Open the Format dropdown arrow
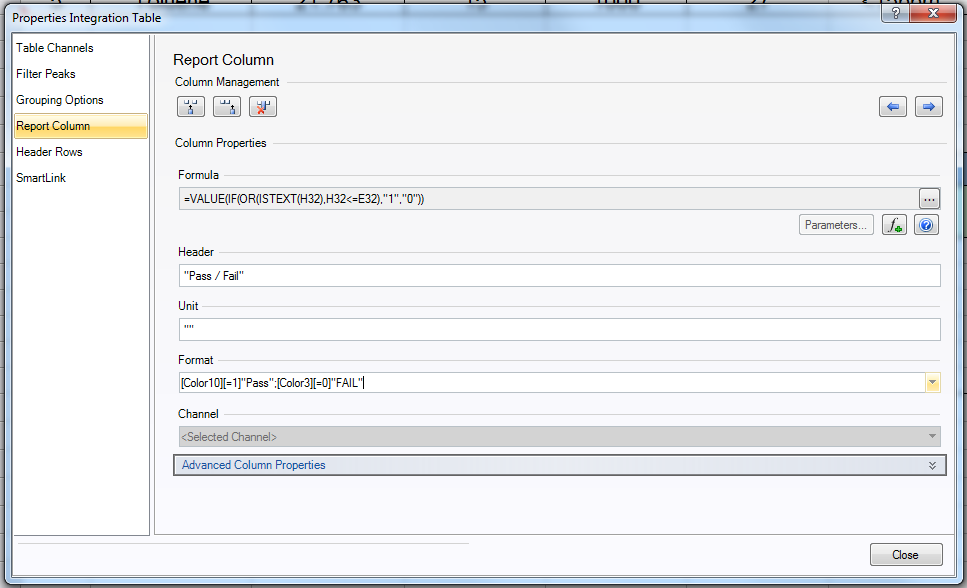Image resolution: width=967 pixels, height=588 pixels. tap(933, 383)
